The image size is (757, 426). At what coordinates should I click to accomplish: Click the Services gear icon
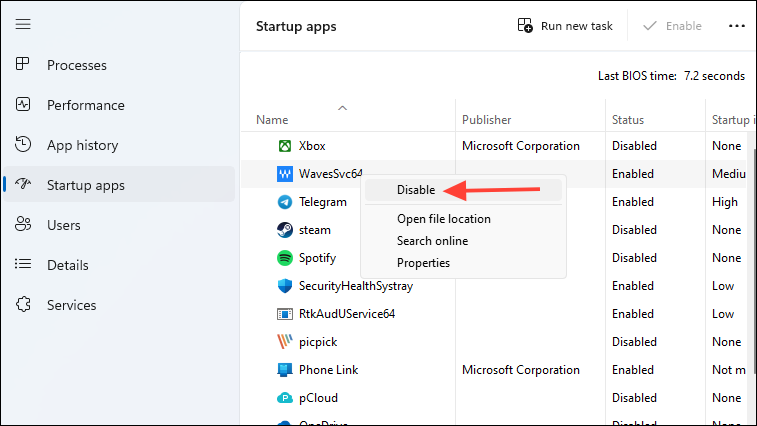tap(23, 304)
